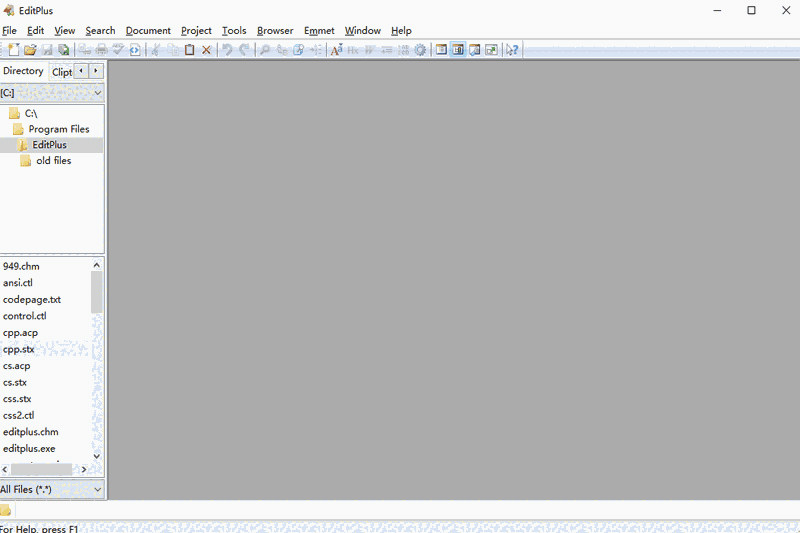Viewport: 800px width, 533px height.
Task: Select css2.ctl in the file list
Action: (18, 415)
